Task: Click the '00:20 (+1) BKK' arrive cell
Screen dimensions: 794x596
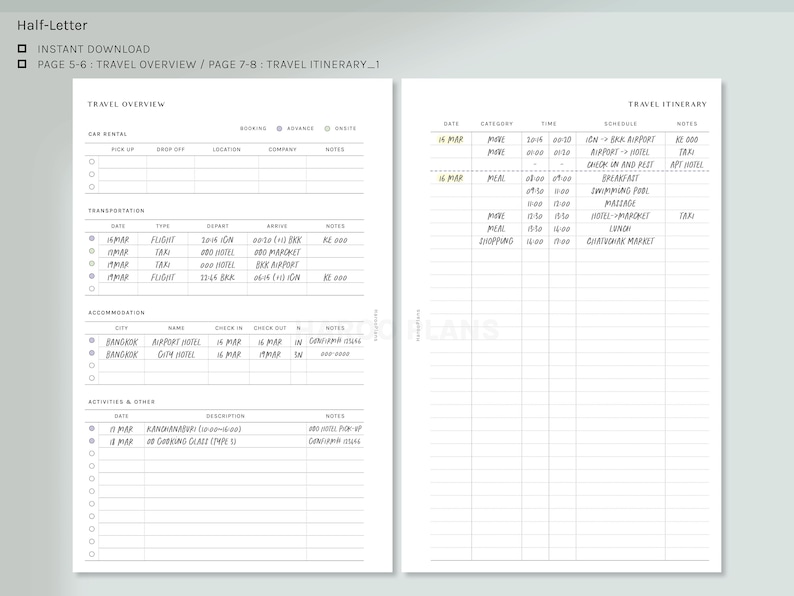Action: tap(277, 240)
